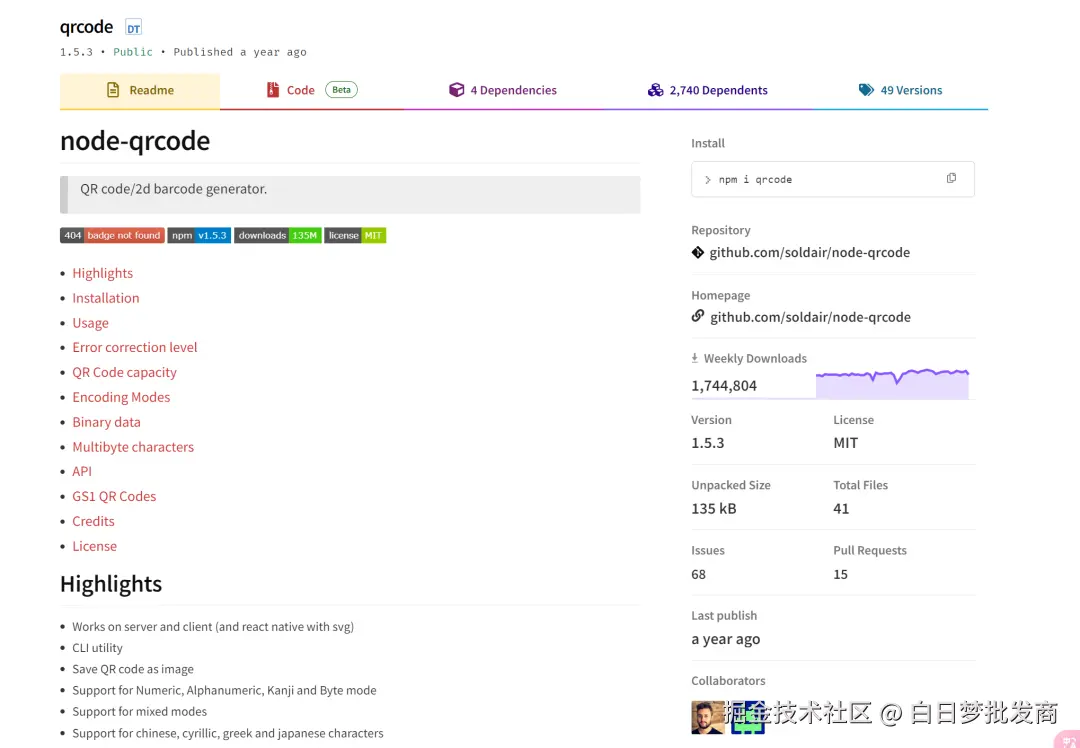
Task: Click the license MIT badge
Action: point(355,236)
